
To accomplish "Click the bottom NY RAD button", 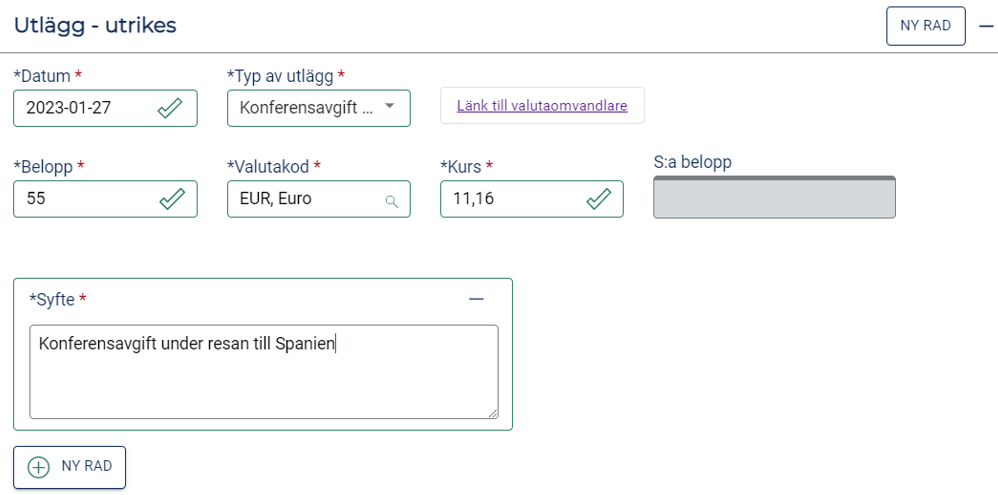I will pos(69,467).
